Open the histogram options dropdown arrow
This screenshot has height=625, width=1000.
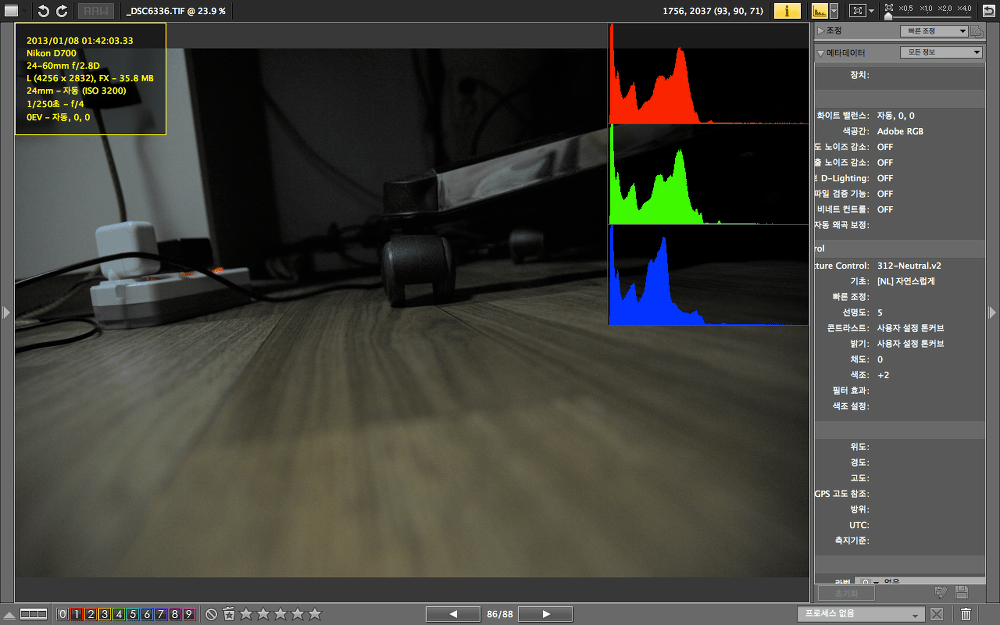click(x=836, y=11)
